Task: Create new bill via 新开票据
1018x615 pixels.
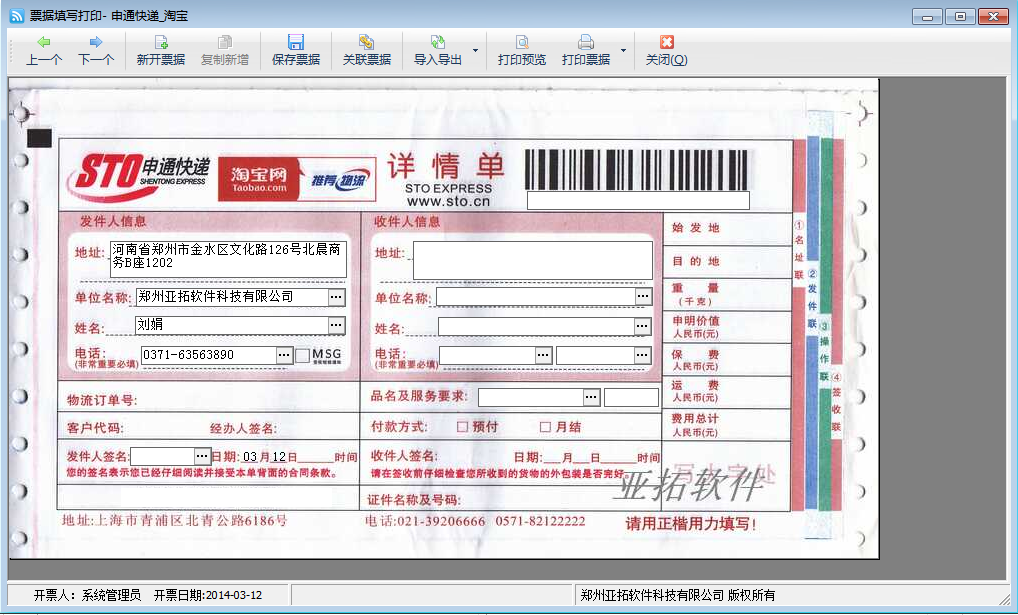Action: pyautogui.click(x=160, y=51)
